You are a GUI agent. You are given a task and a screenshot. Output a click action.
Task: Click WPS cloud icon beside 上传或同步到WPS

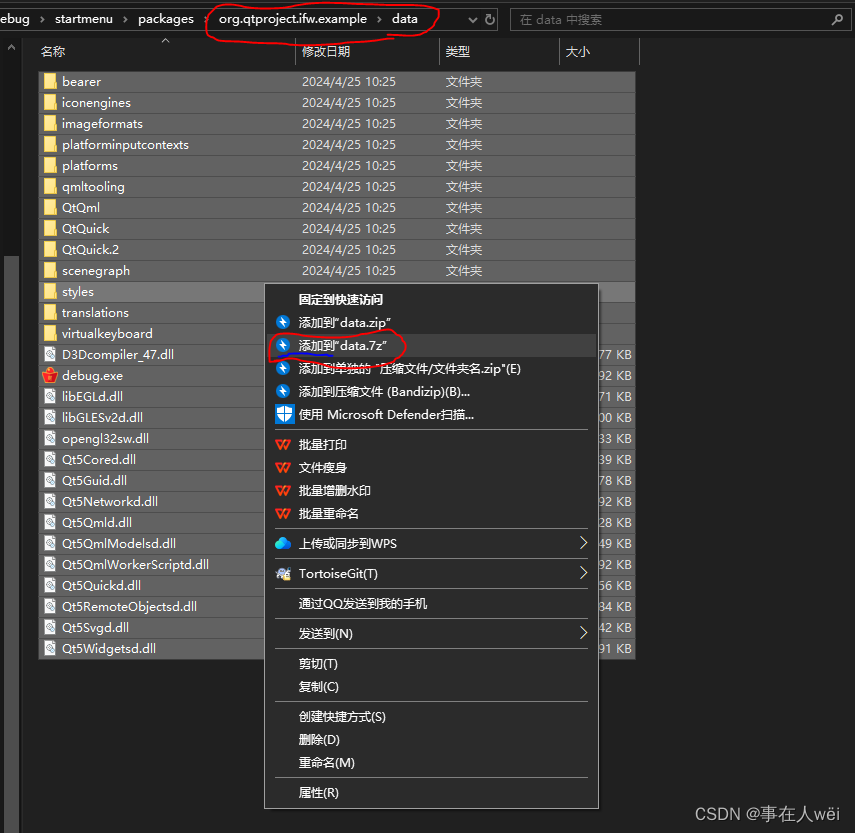click(x=283, y=544)
